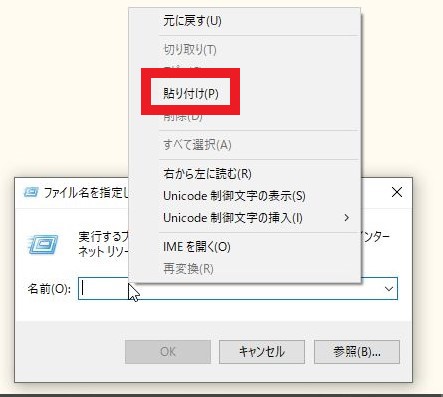443x397 pixels.
Task: Select 再変換(R) menu entry
Action: coord(244,269)
